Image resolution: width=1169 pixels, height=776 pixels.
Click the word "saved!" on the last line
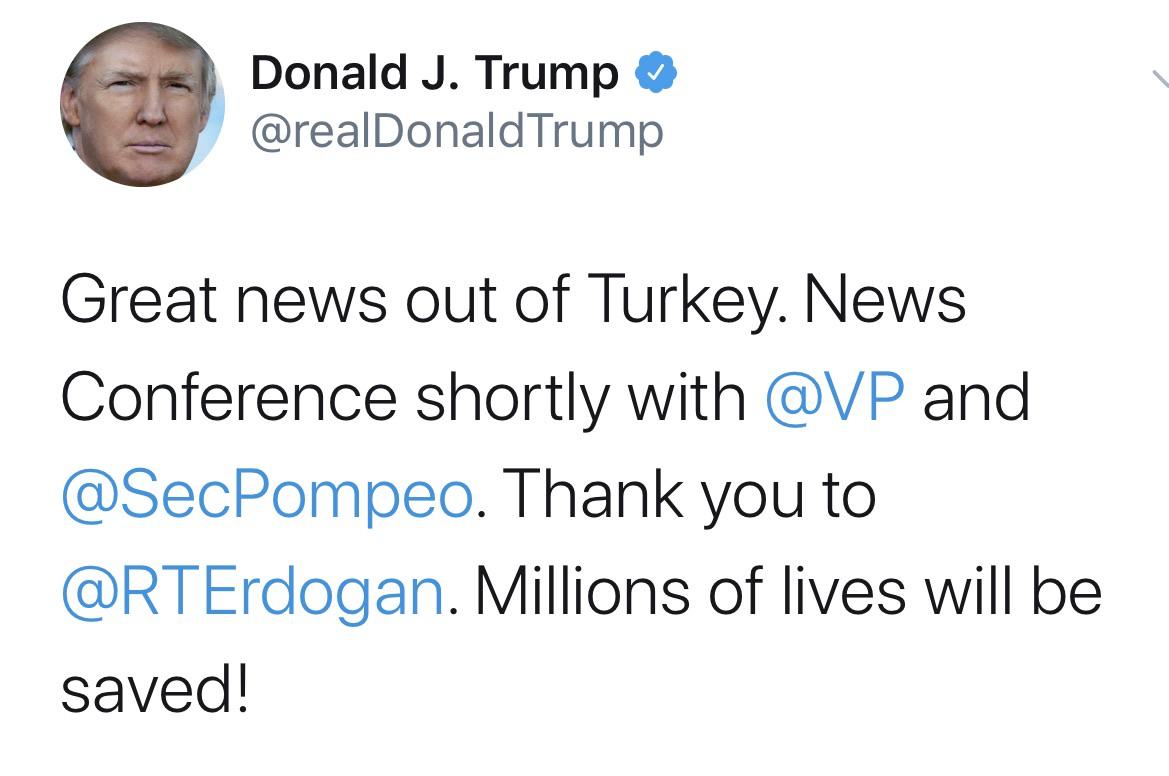click(x=154, y=688)
